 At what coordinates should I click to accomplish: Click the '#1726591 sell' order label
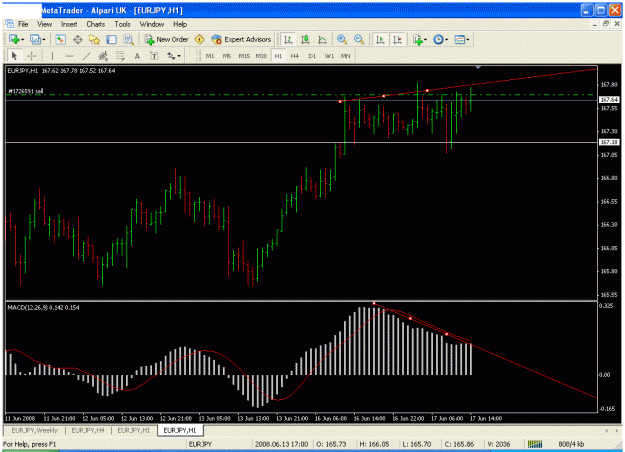(26, 91)
